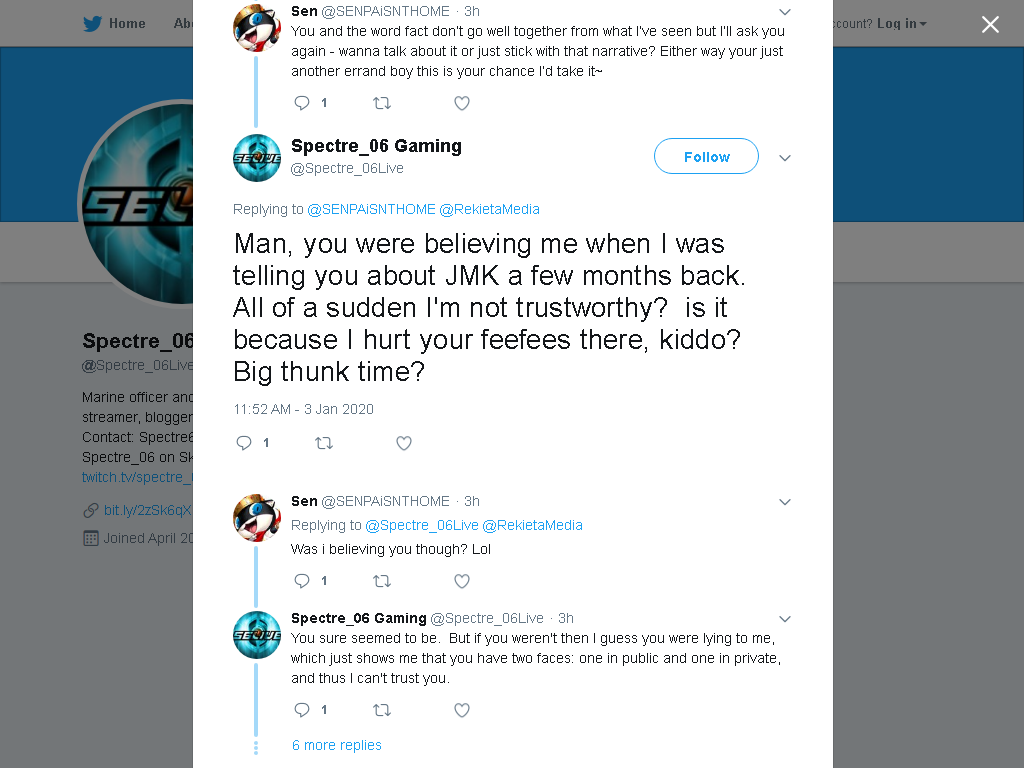The image size is (1024, 768).
Task: Show 6 more replies
Action: coord(336,745)
